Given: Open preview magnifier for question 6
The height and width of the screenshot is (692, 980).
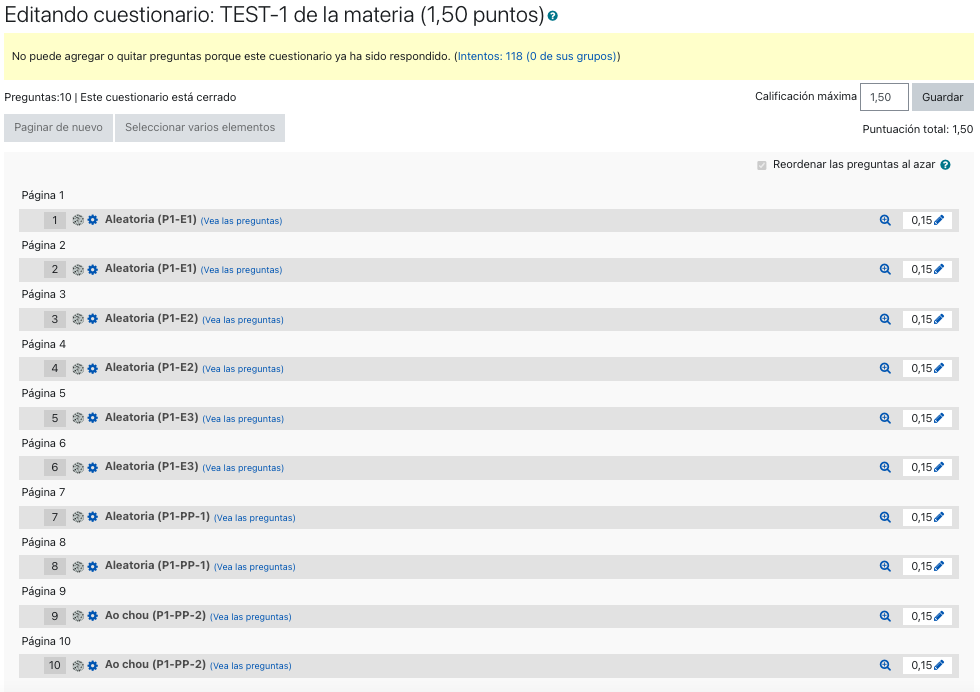Looking at the screenshot, I should tap(885, 468).
